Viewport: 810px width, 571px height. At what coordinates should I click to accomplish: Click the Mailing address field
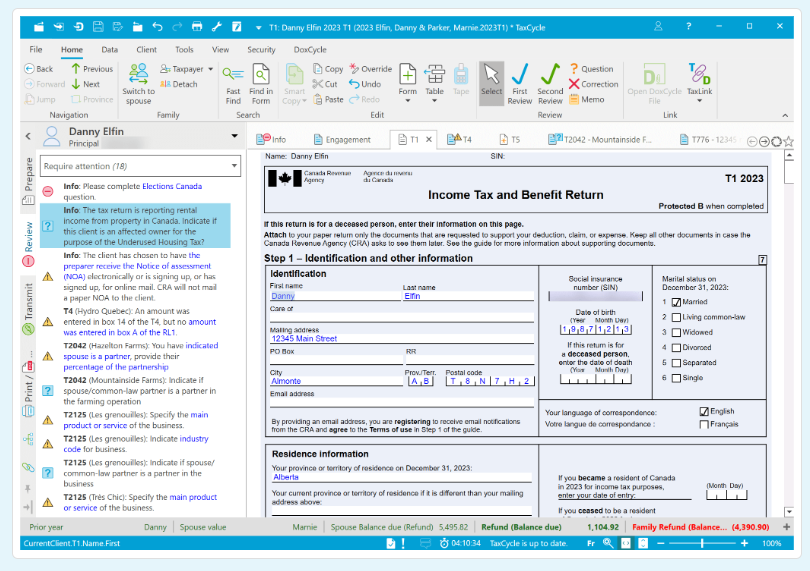pyautogui.click(x=402, y=339)
